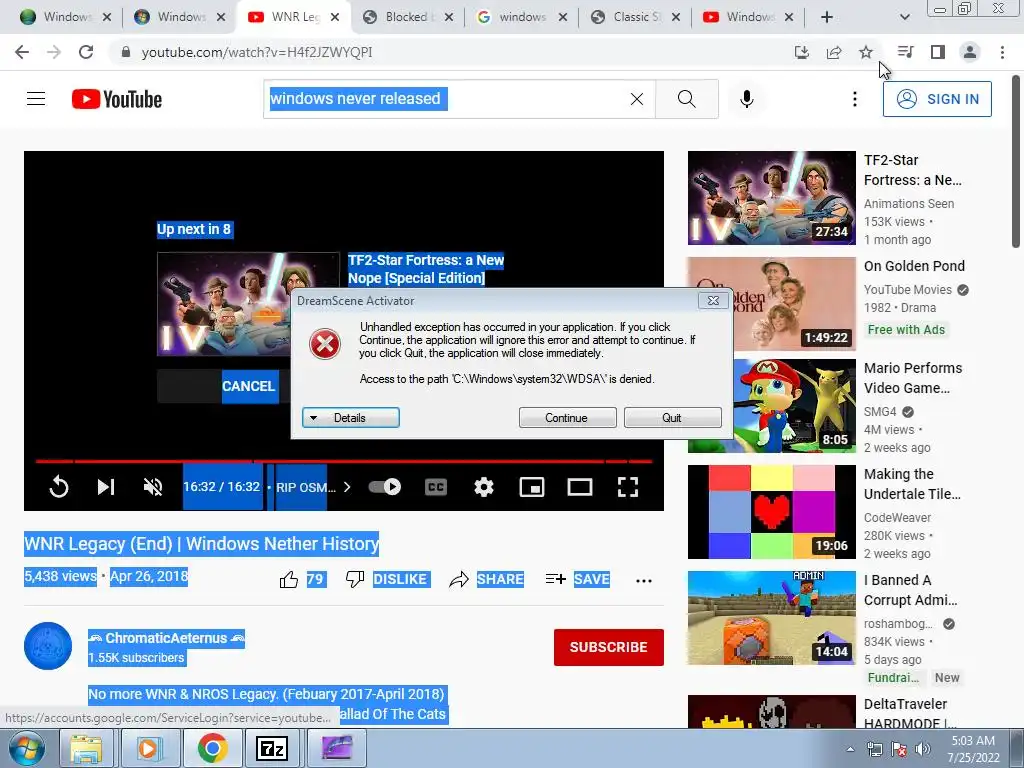Open Windows Explorer from taskbar

tap(86, 748)
